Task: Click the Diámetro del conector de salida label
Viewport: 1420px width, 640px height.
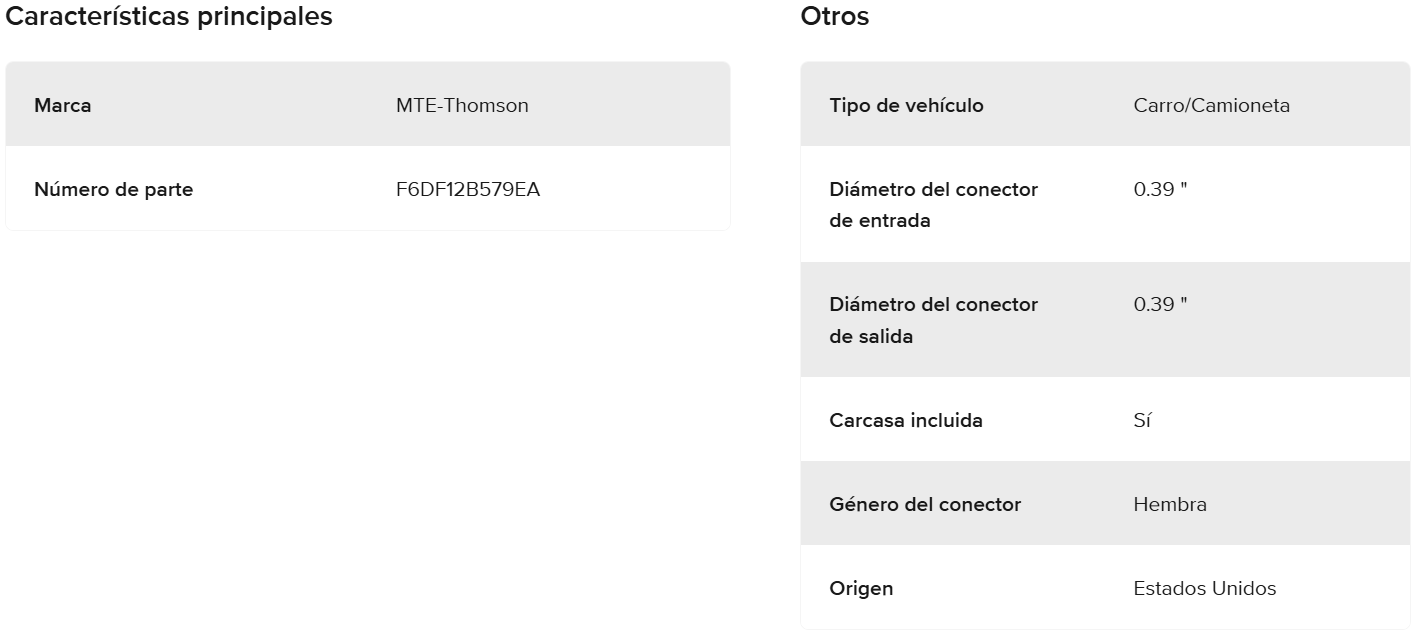Action: coord(933,320)
